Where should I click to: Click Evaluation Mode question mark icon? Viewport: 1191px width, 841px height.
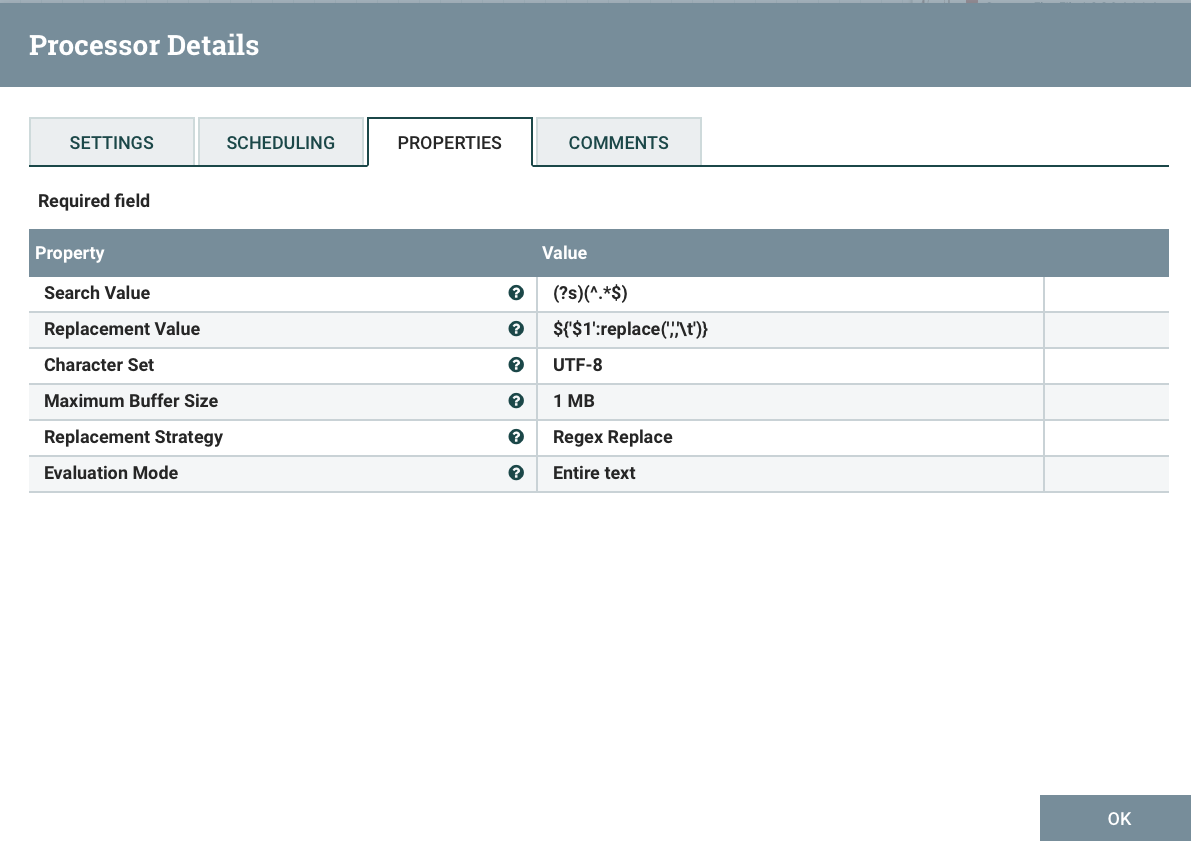(x=516, y=473)
